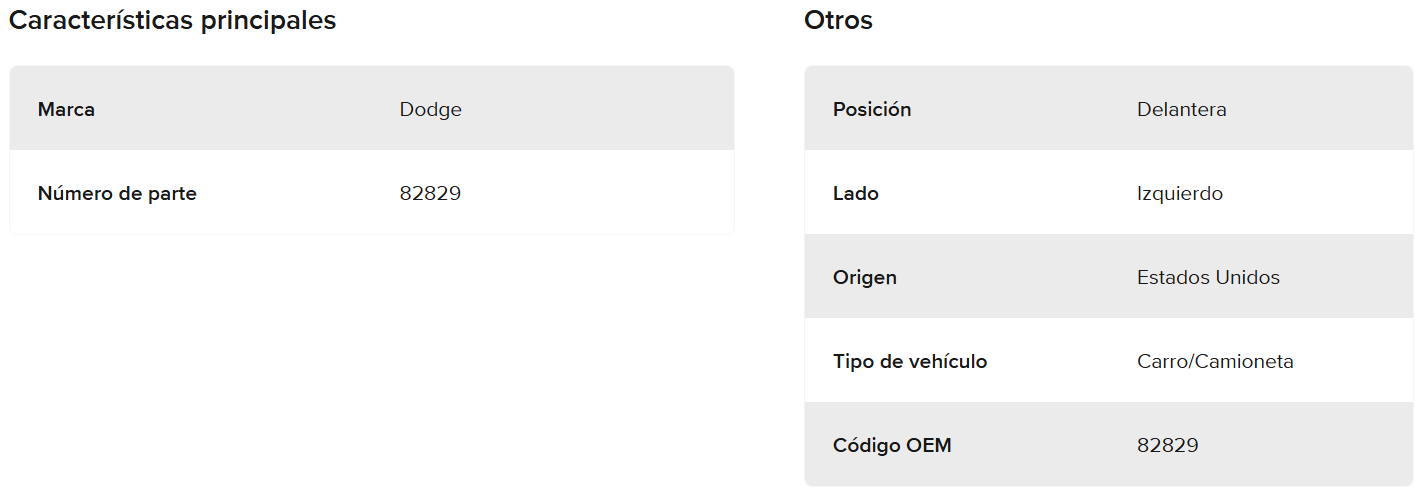Image resolution: width=1423 pixels, height=495 pixels.
Task: Select the Número de parte label
Action: [117, 193]
